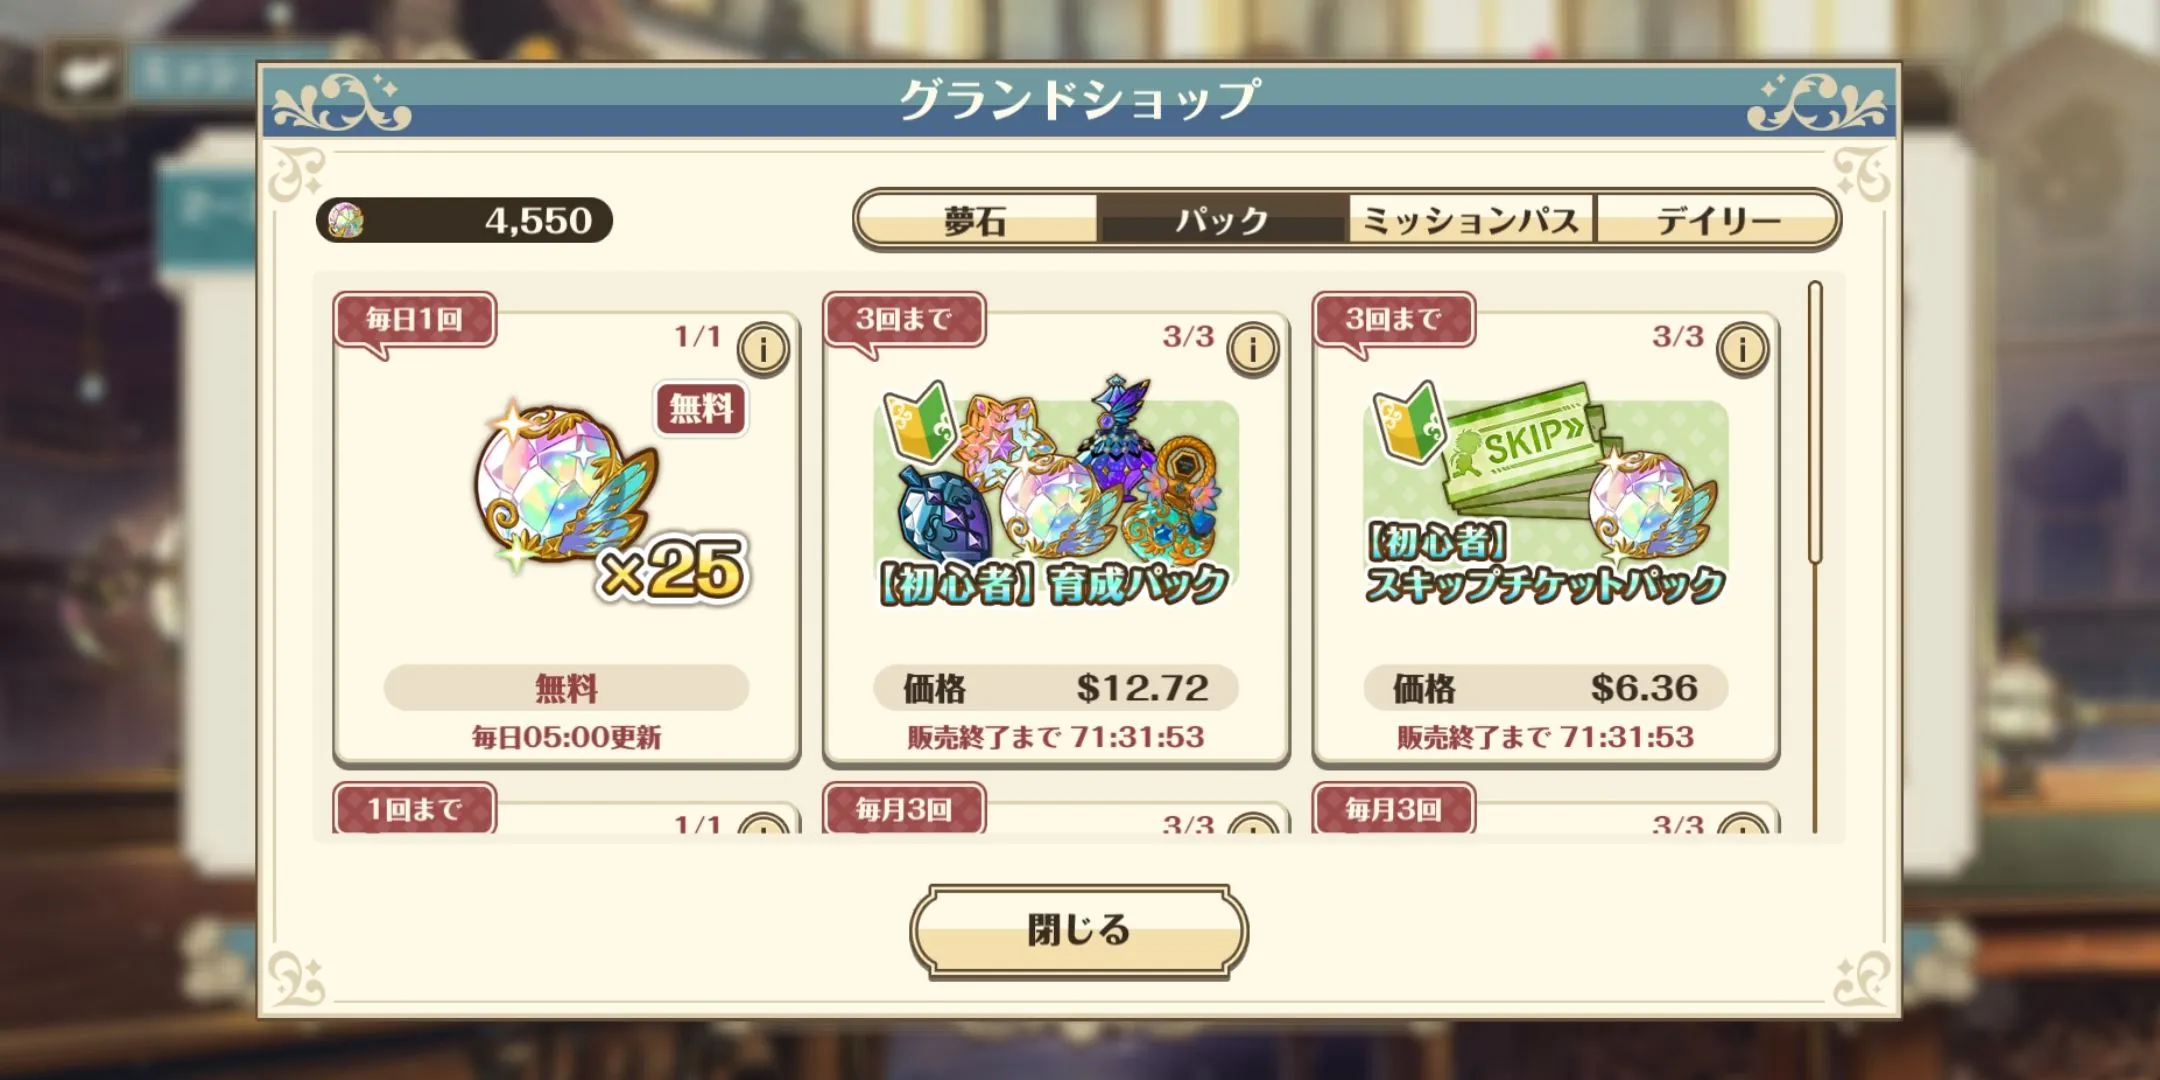2160x1080 pixels.
Task: Switch to the 夢石 tab
Action: (976, 220)
